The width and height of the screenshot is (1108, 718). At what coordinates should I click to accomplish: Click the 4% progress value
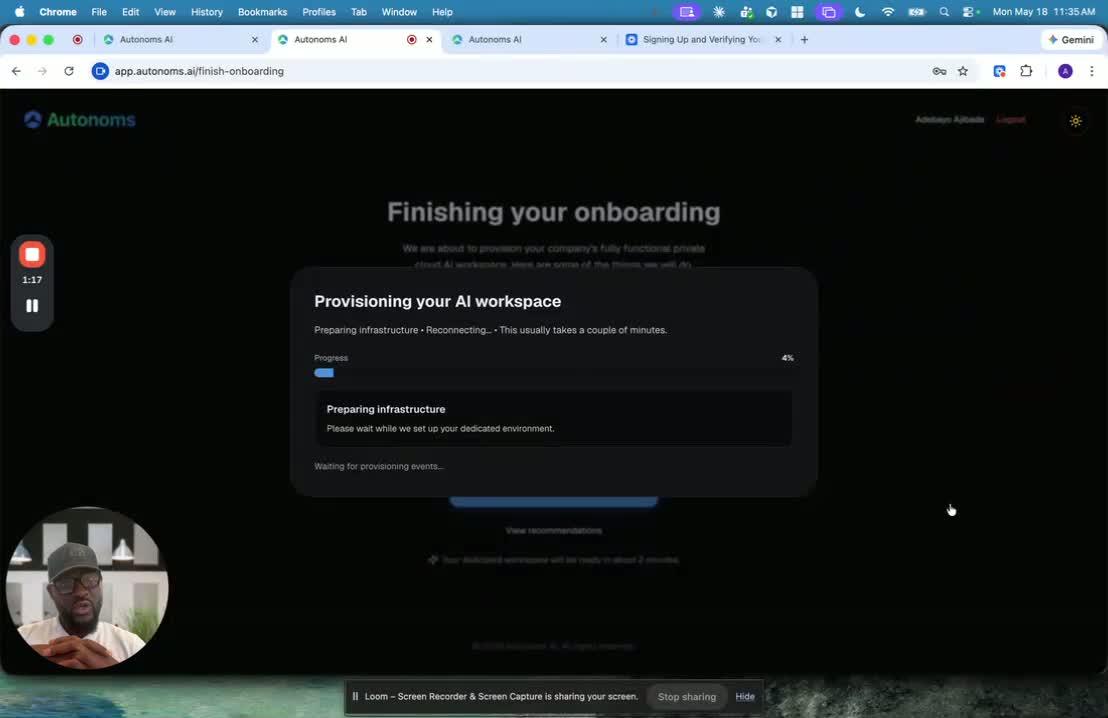787,358
